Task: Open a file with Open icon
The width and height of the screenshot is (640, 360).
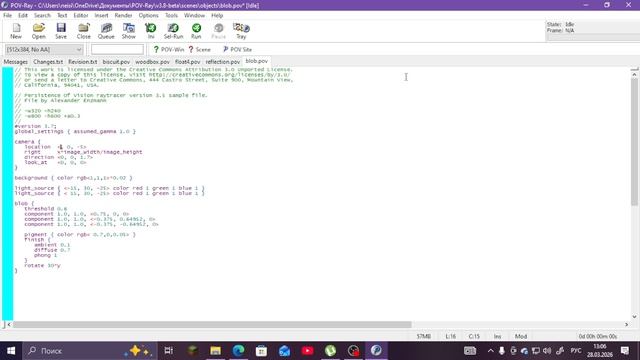Action: (38, 31)
